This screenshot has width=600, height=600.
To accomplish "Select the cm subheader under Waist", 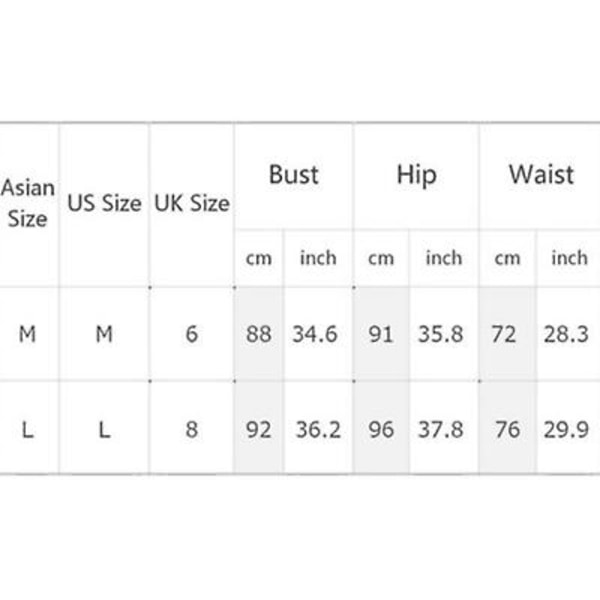I will (507, 258).
